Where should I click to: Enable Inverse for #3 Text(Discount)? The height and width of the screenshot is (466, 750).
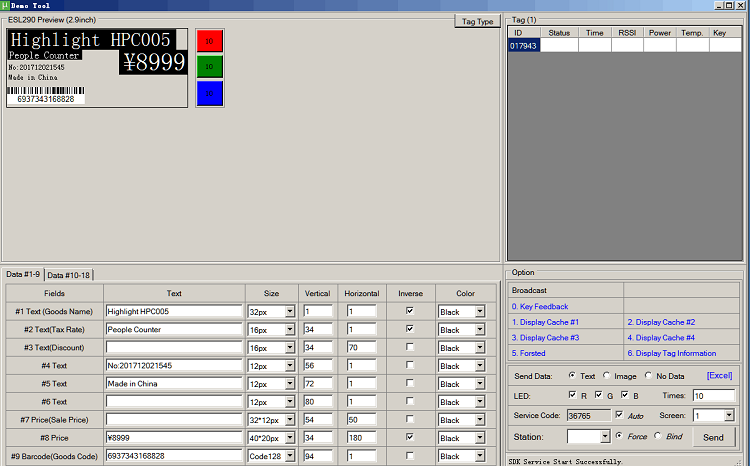(x=410, y=347)
